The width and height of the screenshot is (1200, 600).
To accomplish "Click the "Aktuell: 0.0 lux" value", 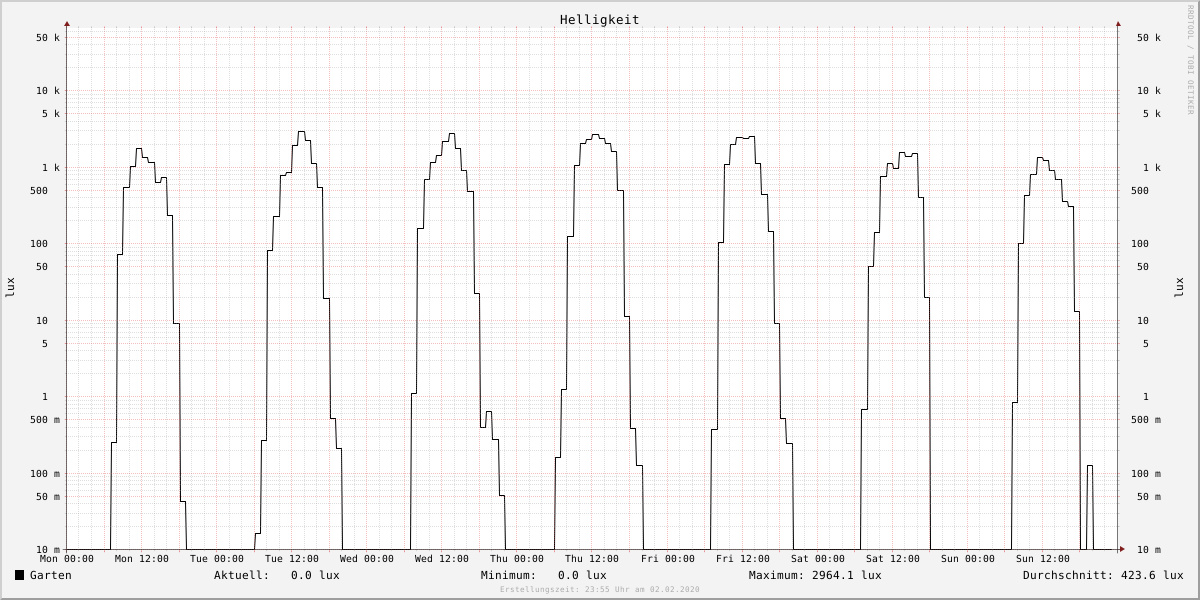I will (277, 575).
